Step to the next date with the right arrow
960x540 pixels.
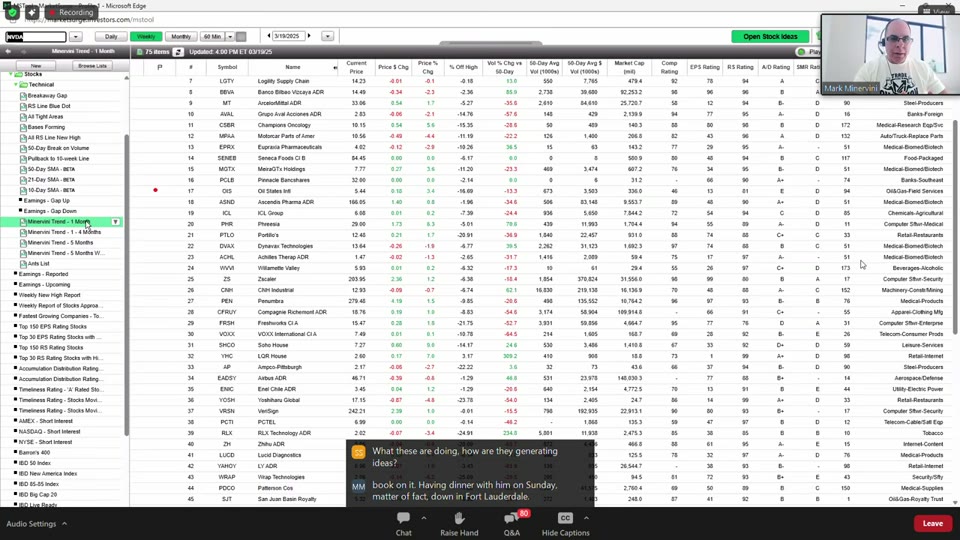(x=309, y=36)
